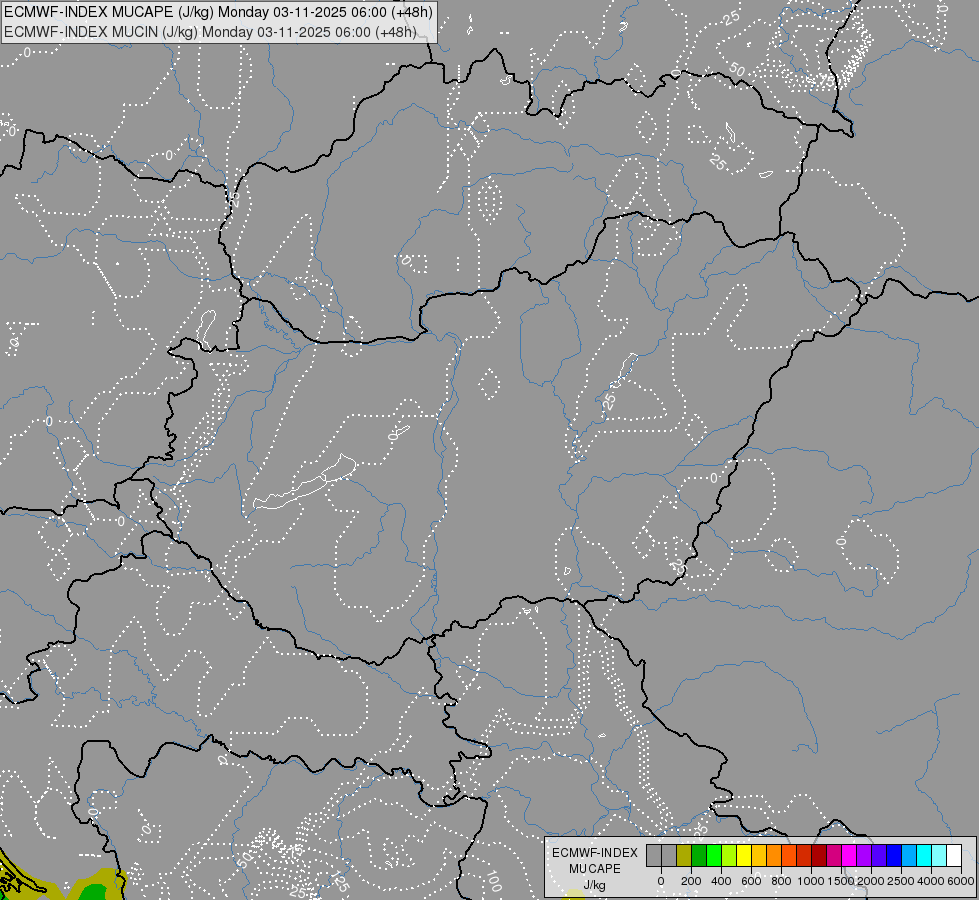Screen dimensions: 979x900
Task: Select the pure blue legend swatch
Action: click(x=895, y=855)
